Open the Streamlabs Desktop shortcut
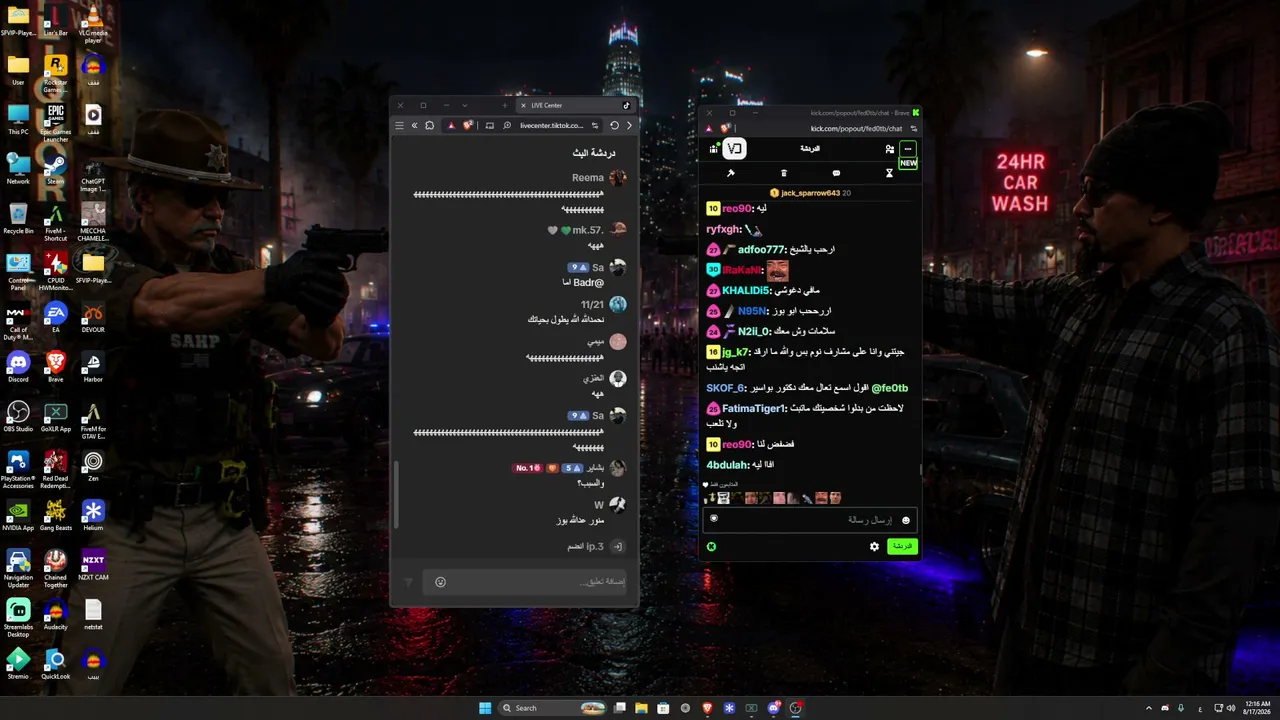The image size is (1280, 720). (x=18, y=615)
